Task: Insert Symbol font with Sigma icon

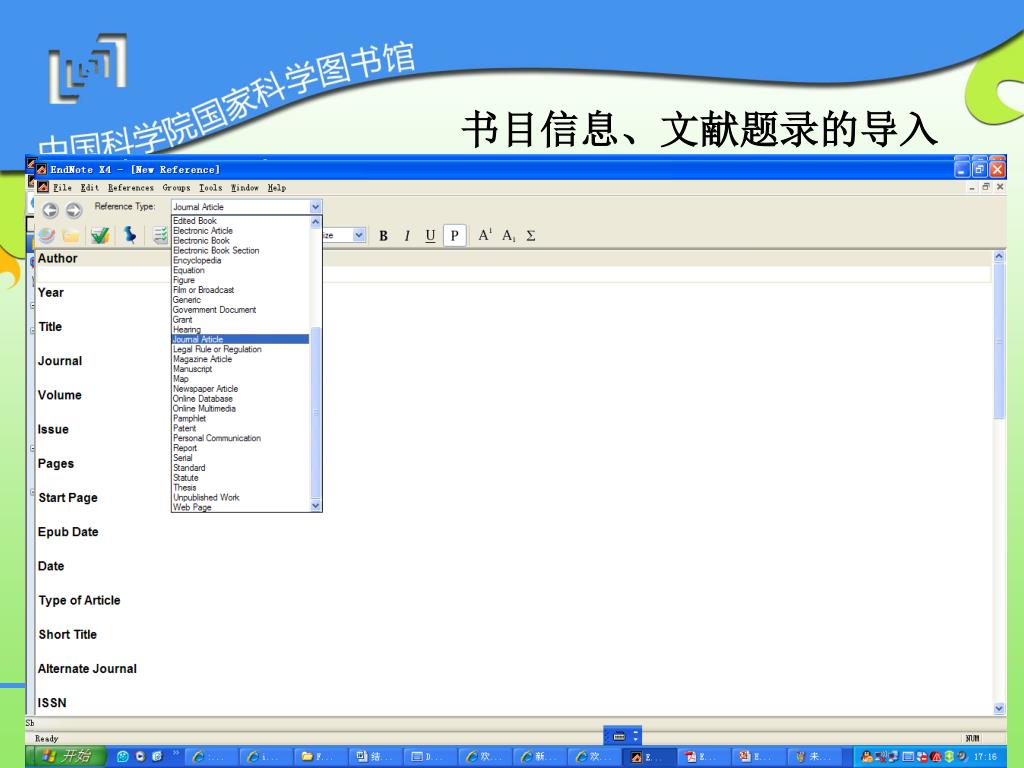Action: [531, 236]
